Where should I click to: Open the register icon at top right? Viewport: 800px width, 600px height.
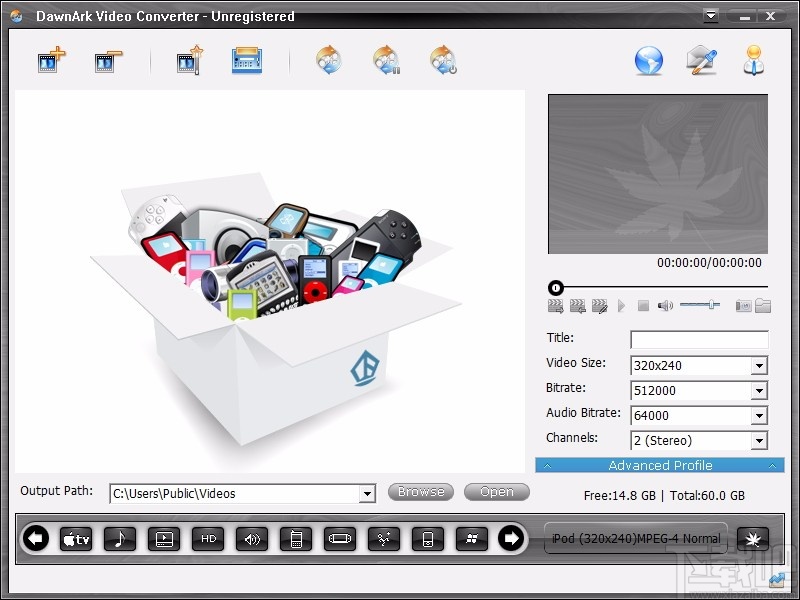click(754, 60)
